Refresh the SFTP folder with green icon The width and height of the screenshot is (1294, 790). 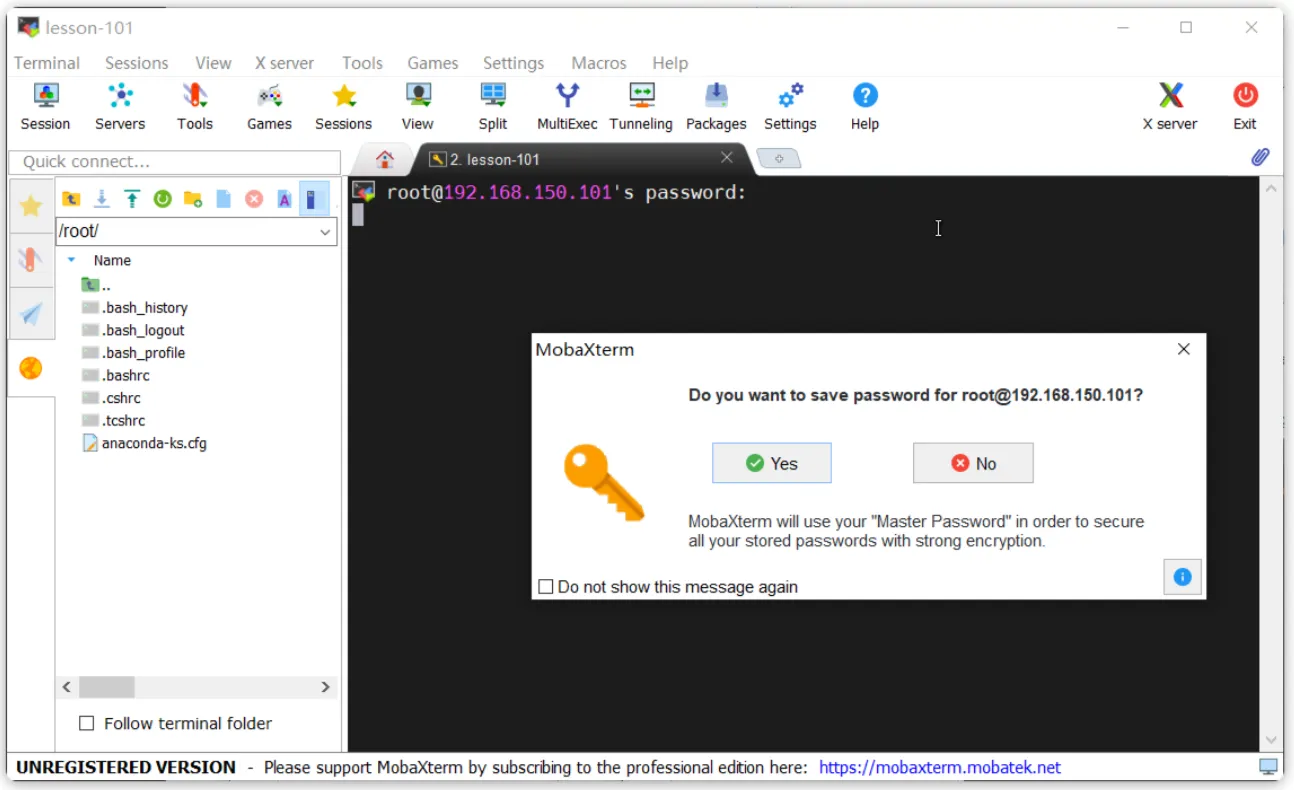pyautogui.click(x=162, y=199)
